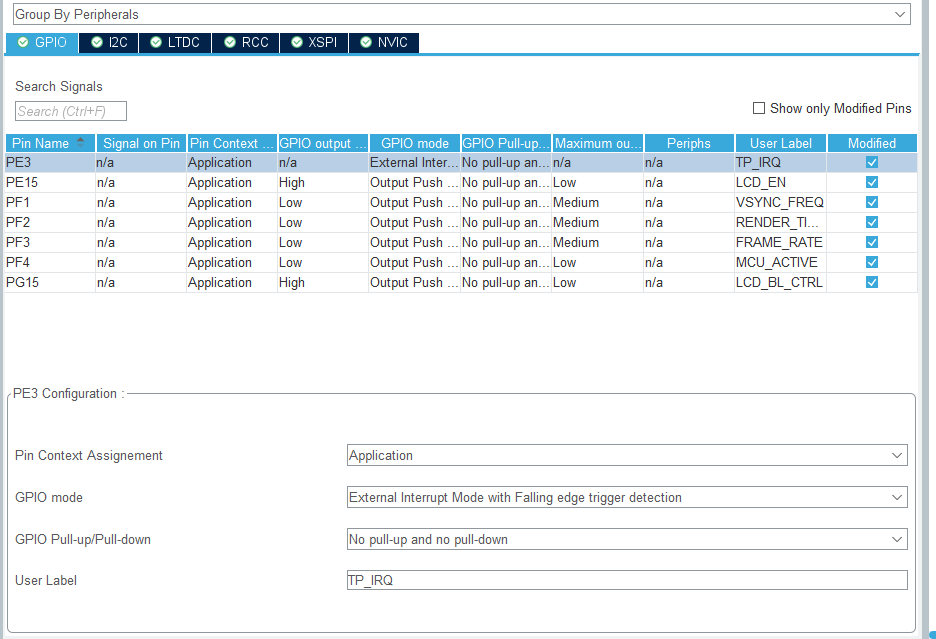Toggle Modified checkbox for PG15 row
This screenshot has width=936, height=639.
pyautogui.click(x=872, y=283)
